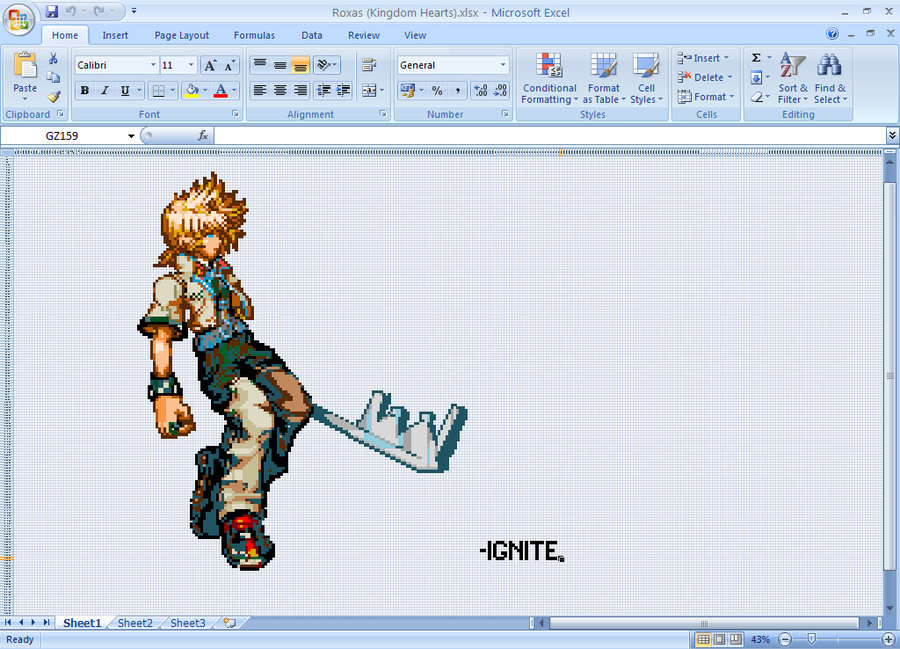Viewport: 900px width, 649px height.
Task: Click the Insert Function fx icon
Action: 203,135
